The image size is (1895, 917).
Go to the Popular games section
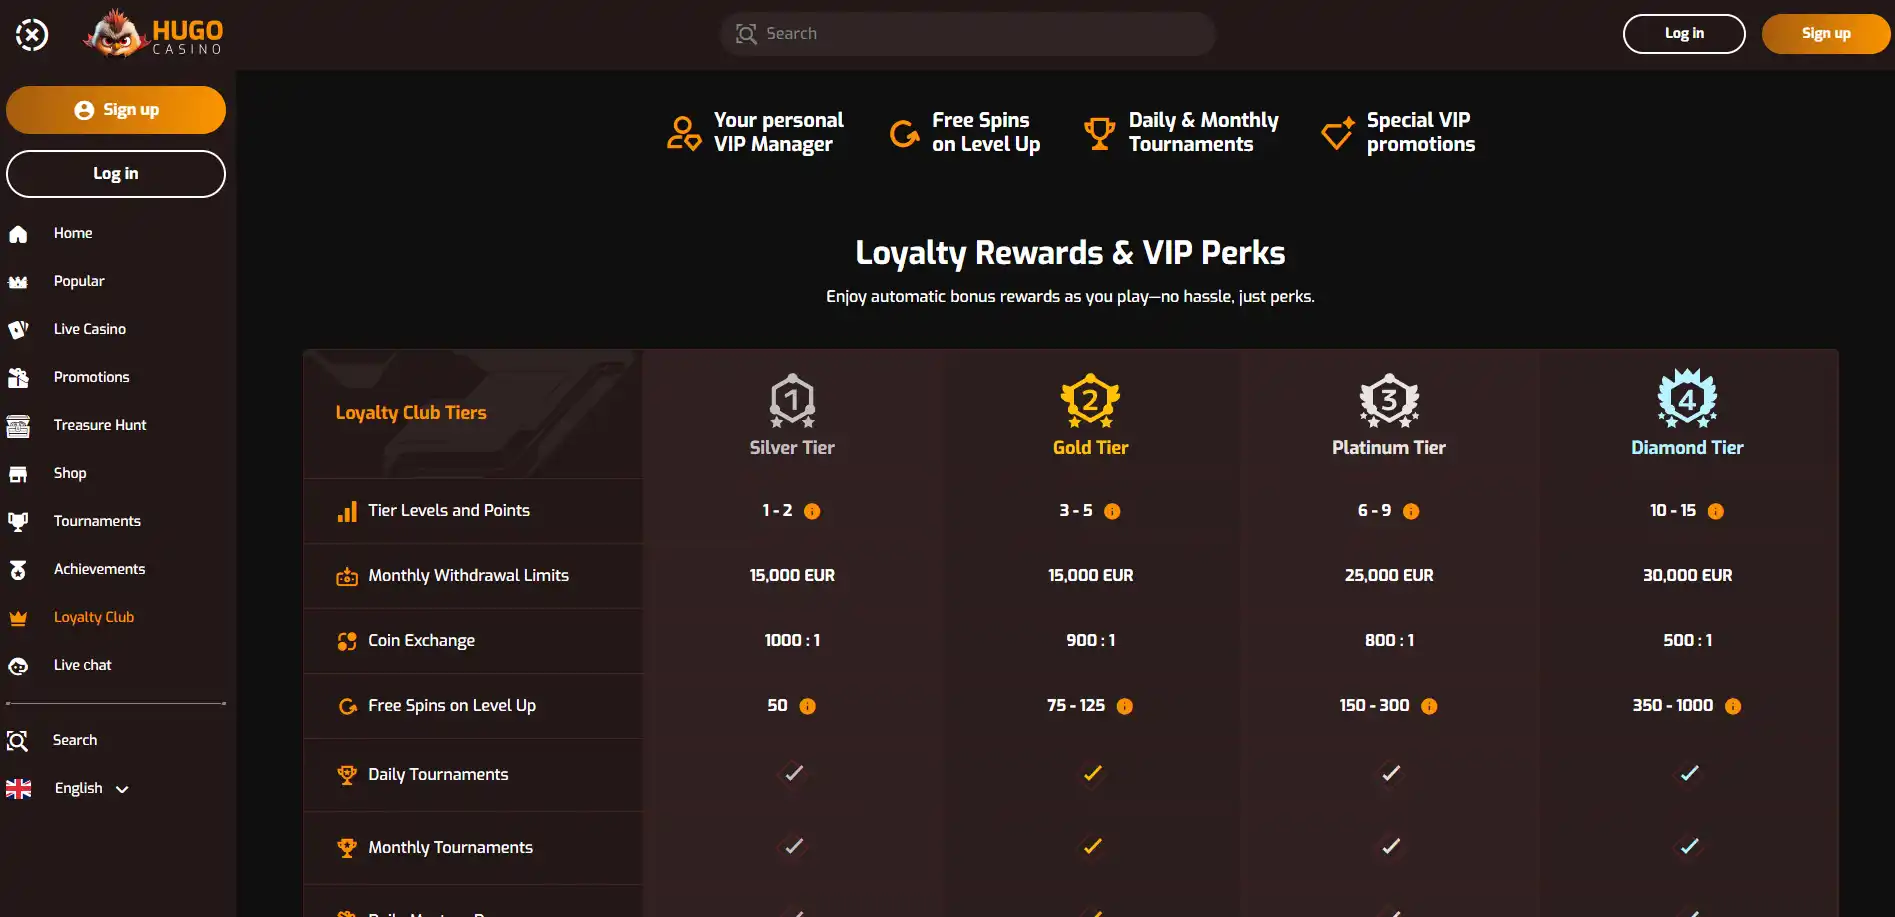(79, 280)
